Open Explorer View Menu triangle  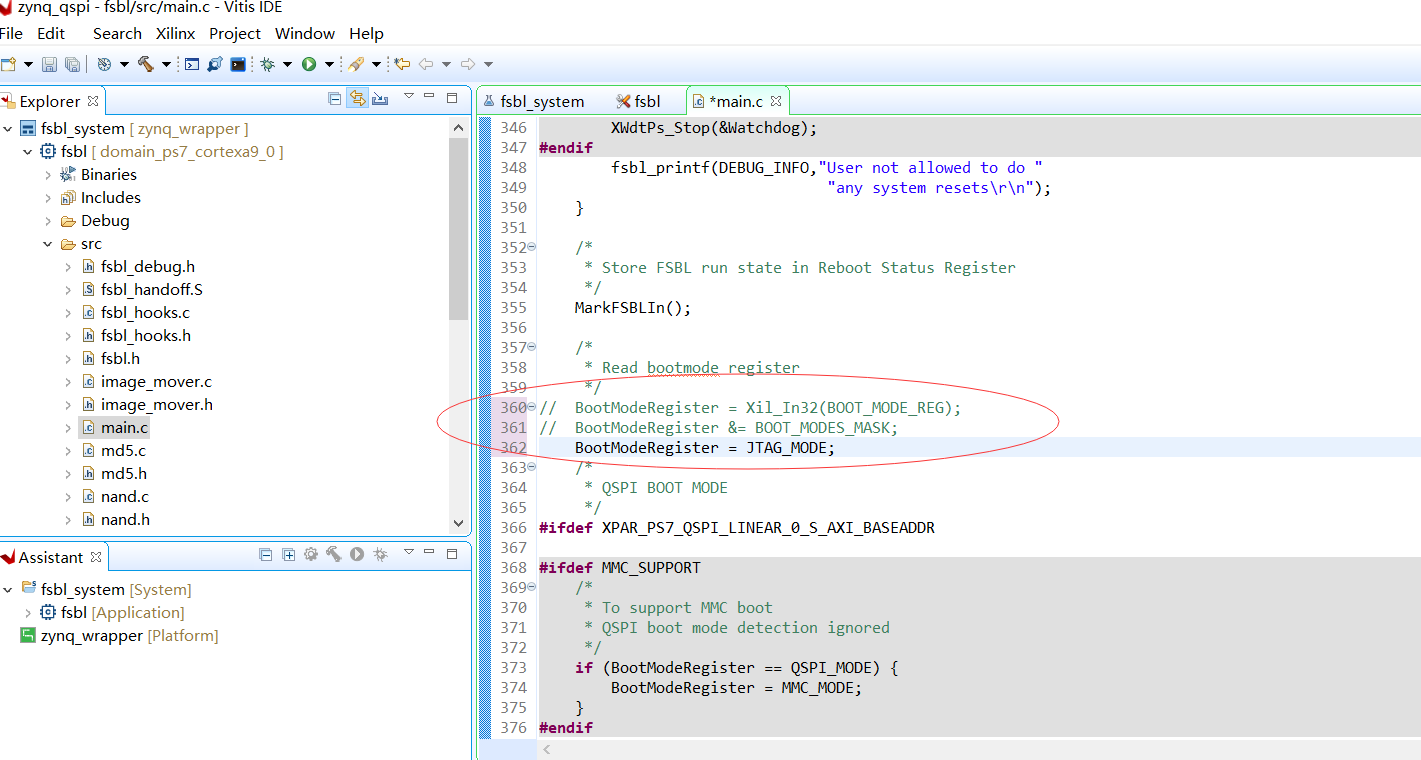click(409, 97)
